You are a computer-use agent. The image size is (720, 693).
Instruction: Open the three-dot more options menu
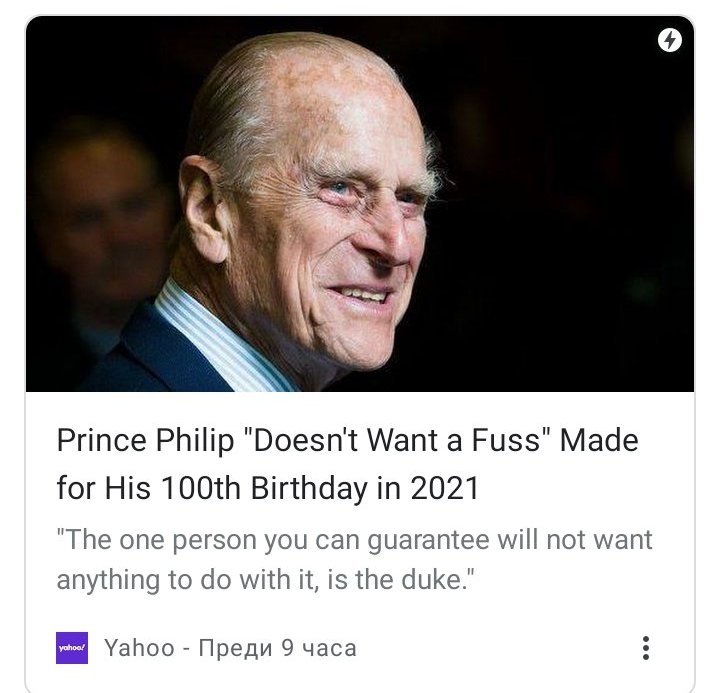[x=646, y=648]
